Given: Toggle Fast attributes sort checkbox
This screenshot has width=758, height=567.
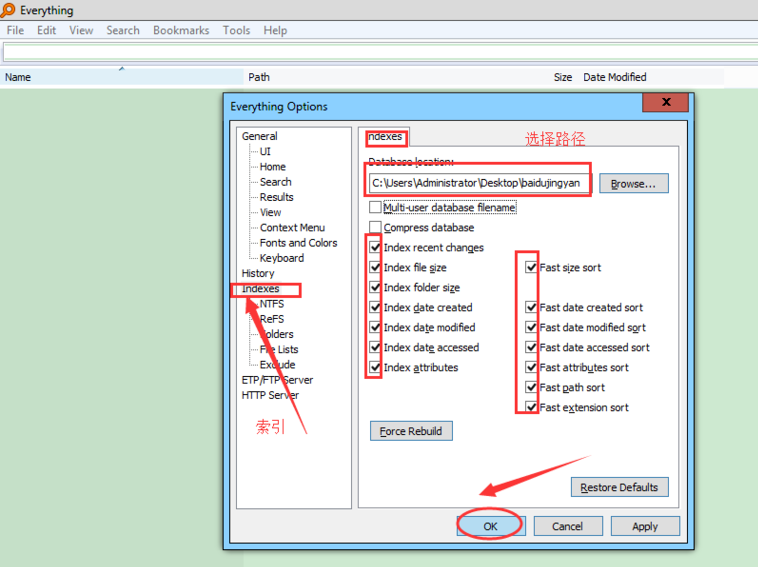Looking at the screenshot, I should tap(531, 367).
